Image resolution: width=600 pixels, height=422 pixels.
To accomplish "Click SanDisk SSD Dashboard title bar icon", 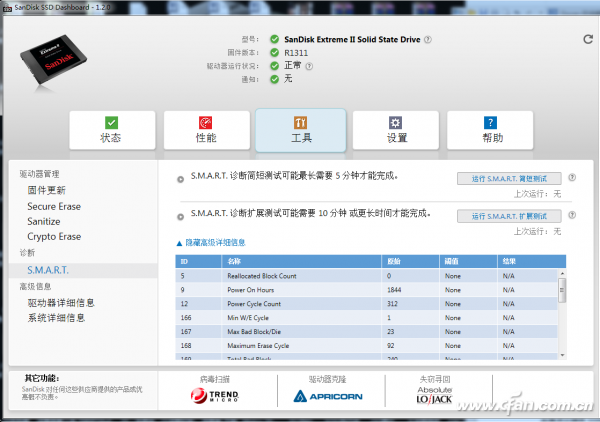I will [7, 8].
